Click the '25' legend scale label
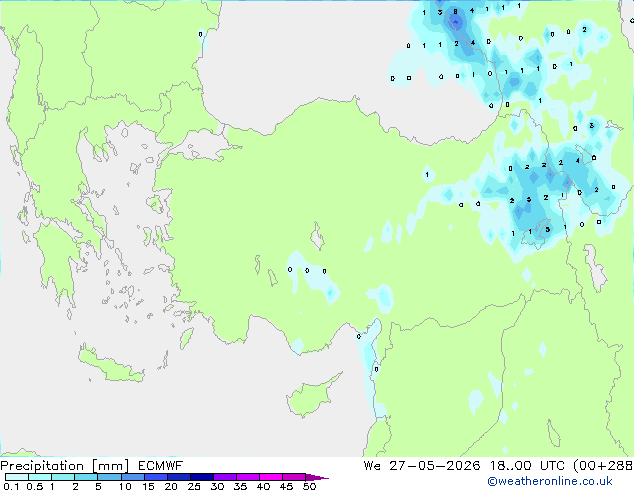 194,486
